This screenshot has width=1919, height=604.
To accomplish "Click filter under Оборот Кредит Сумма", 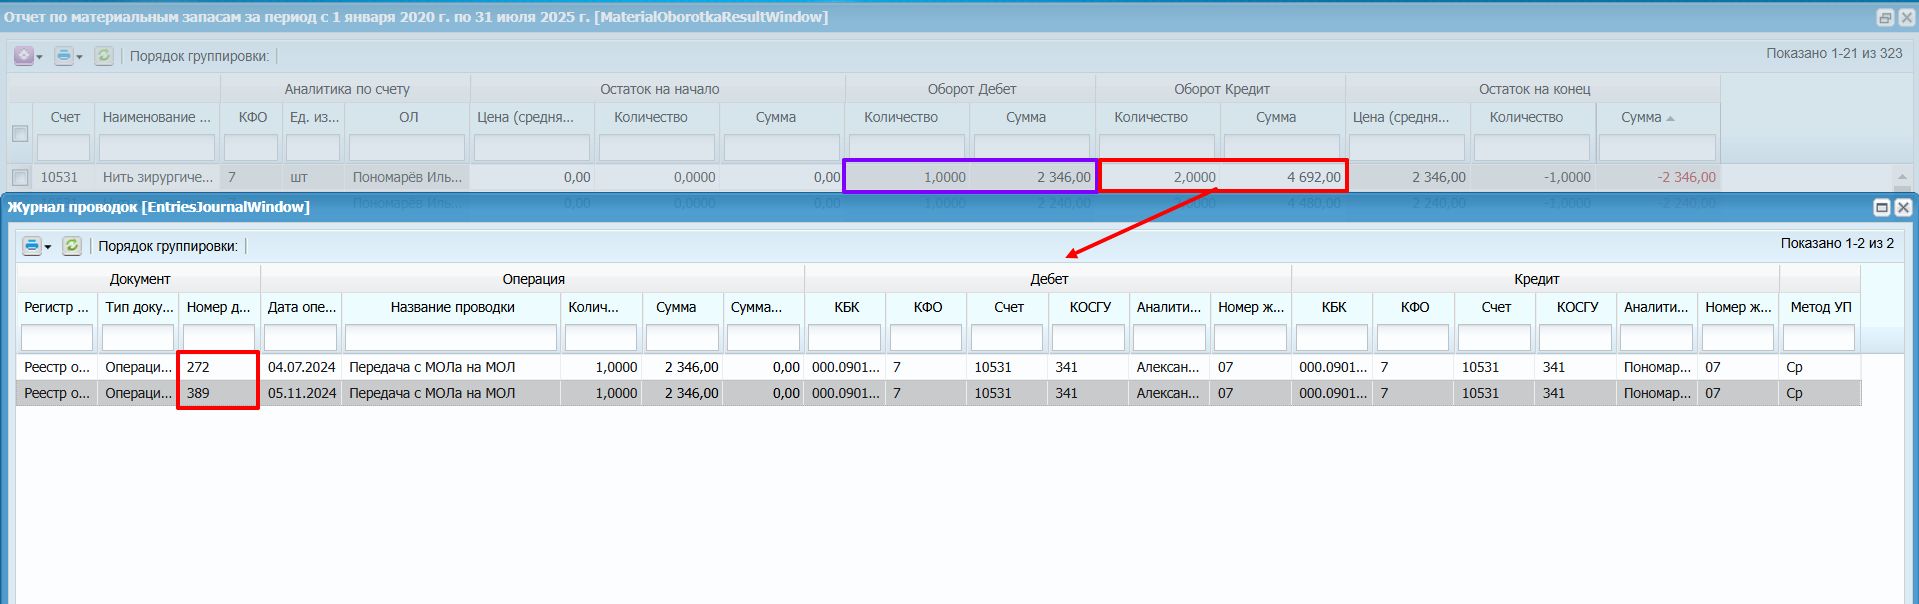I will (x=1282, y=148).
